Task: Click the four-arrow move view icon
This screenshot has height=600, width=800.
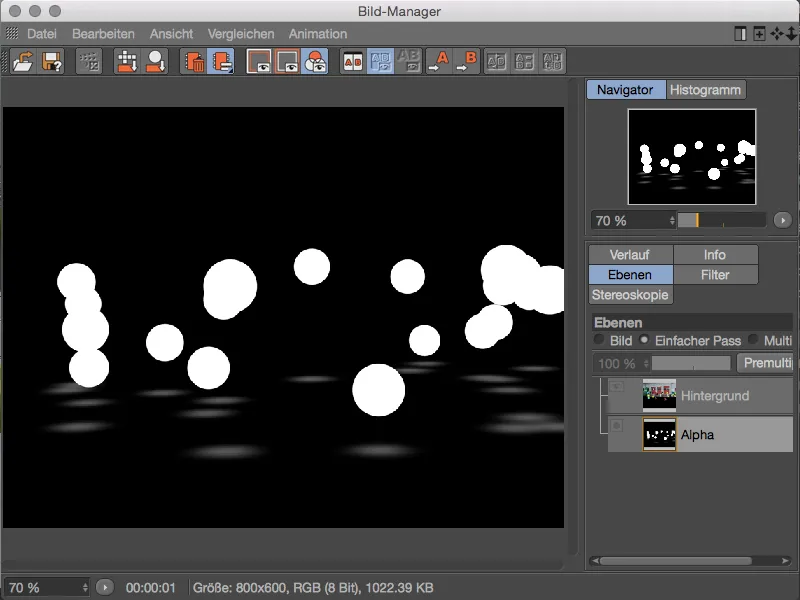Action: [x=777, y=34]
